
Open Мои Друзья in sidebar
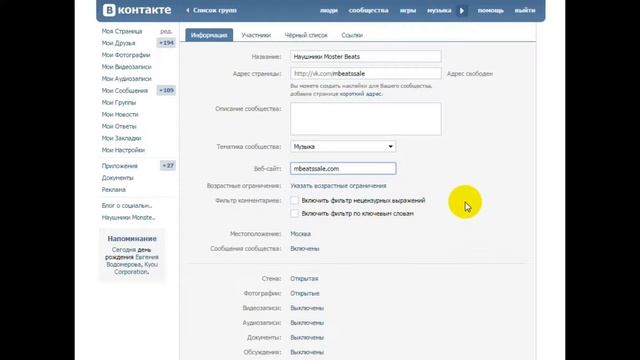pos(118,43)
